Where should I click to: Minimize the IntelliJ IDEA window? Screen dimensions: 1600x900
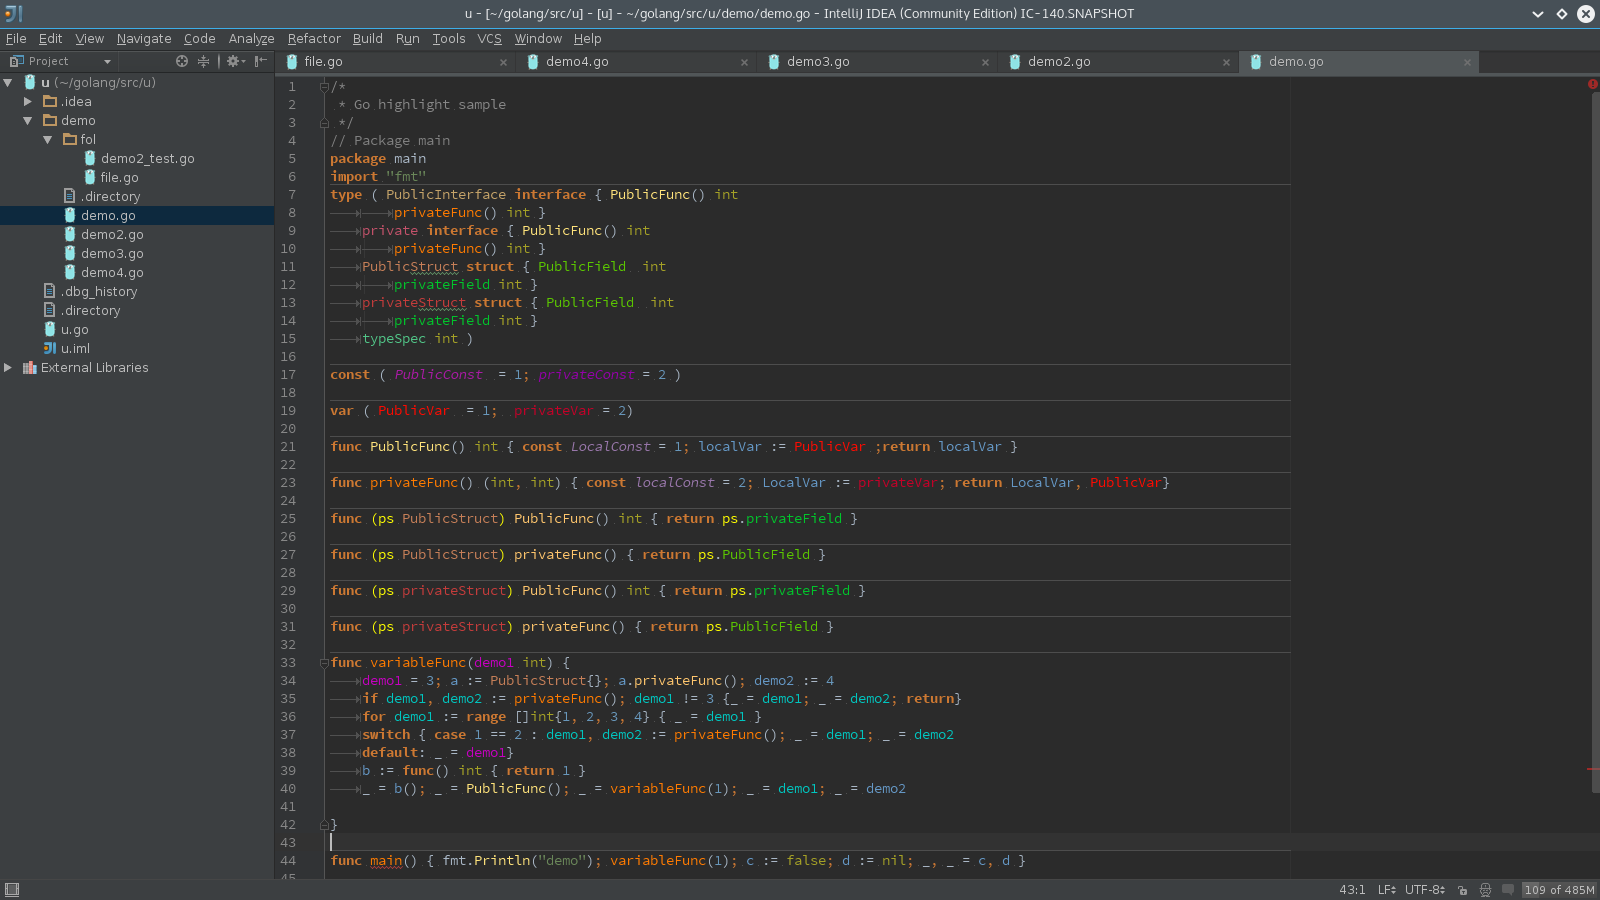click(x=1538, y=14)
